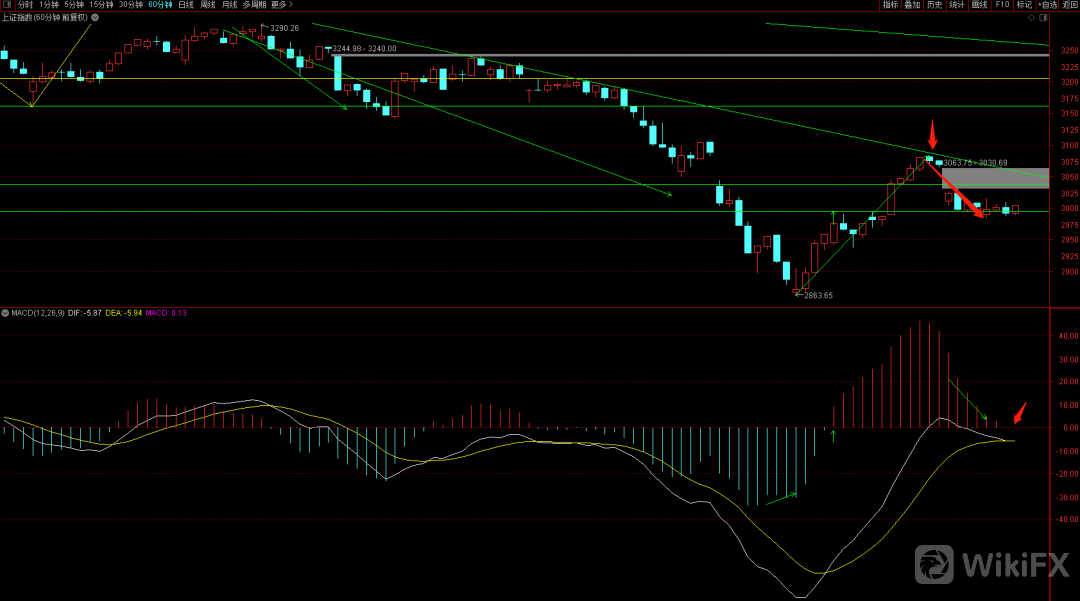
Task: Select the 15分钟 timeframe
Action: (101, 5)
